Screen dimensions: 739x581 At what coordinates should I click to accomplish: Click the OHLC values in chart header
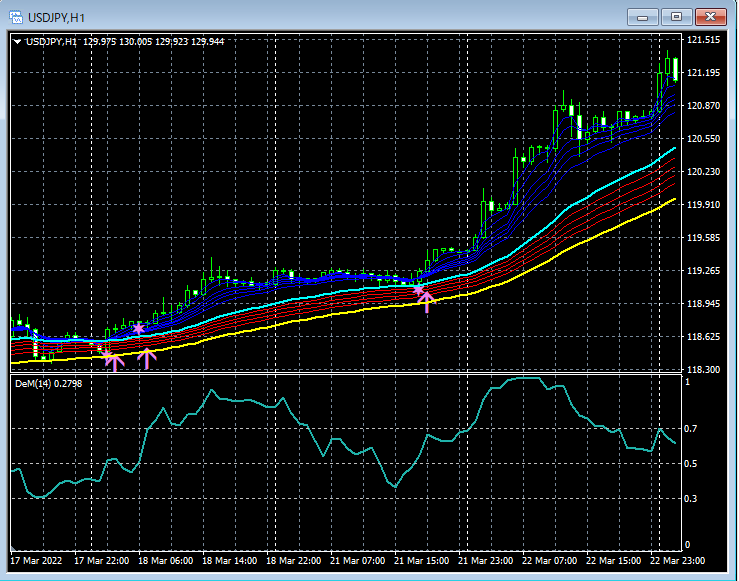tap(154, 41)
